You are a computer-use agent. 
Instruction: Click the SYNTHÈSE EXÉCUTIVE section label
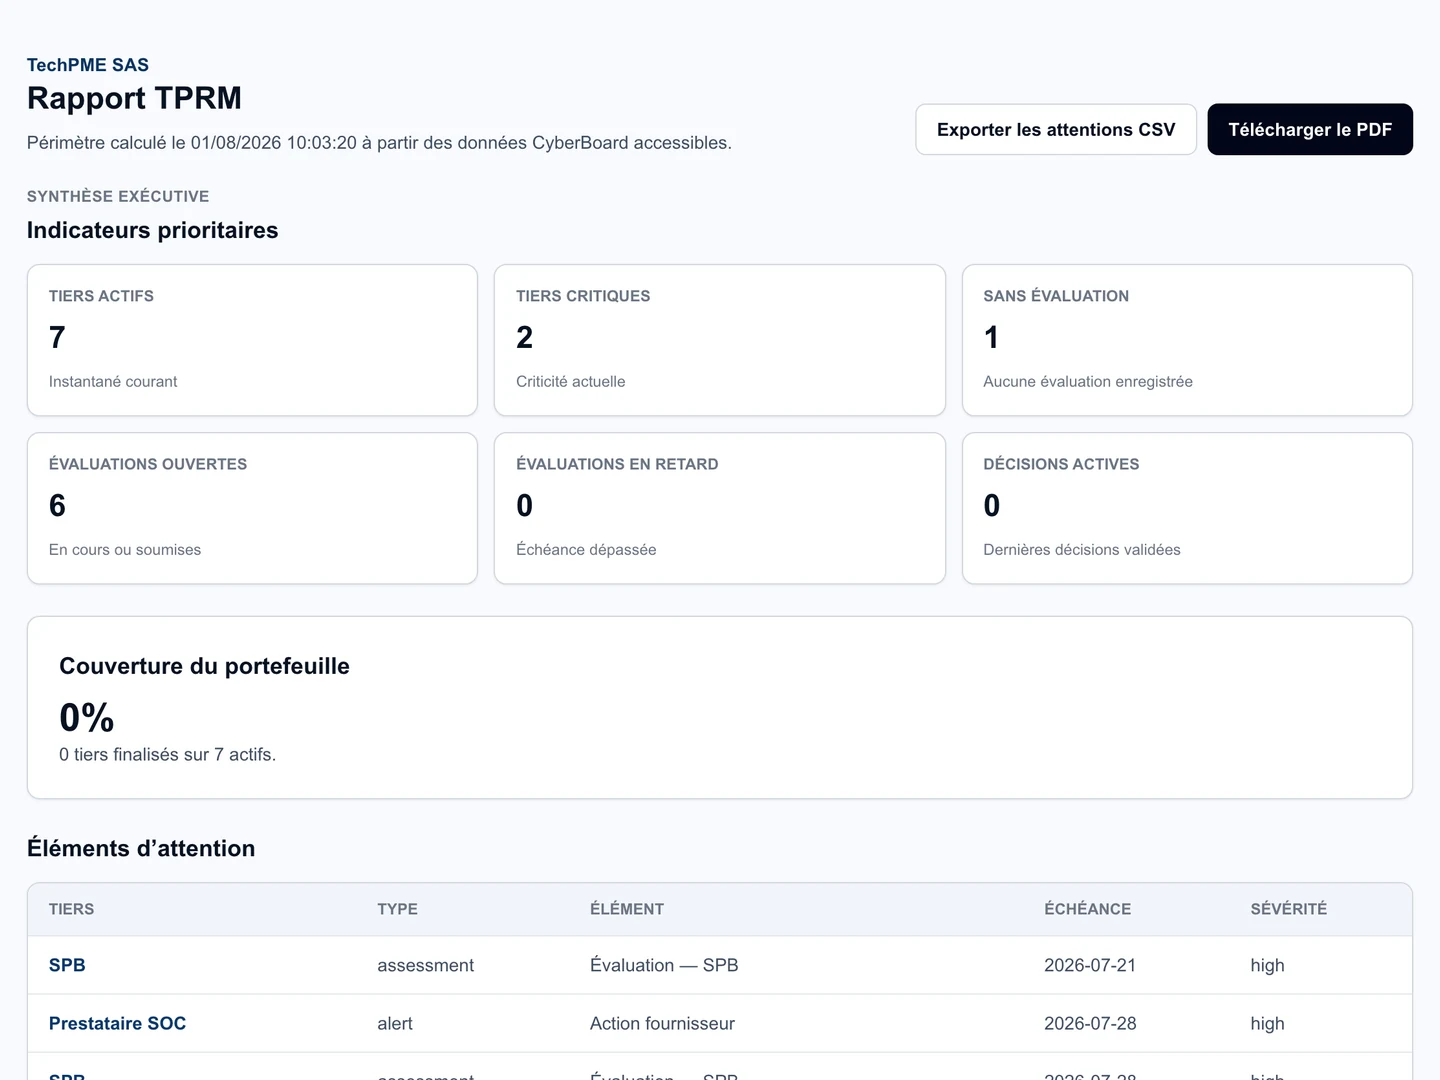tap(118, 196)
